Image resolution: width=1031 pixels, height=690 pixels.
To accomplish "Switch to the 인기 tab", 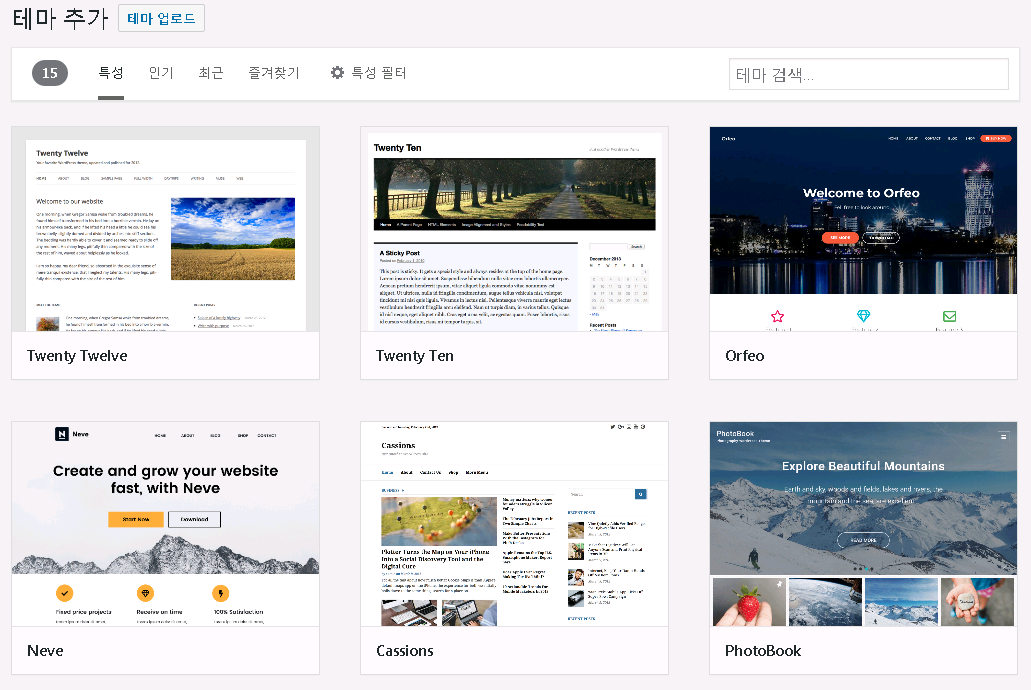I will pos(161,73).
